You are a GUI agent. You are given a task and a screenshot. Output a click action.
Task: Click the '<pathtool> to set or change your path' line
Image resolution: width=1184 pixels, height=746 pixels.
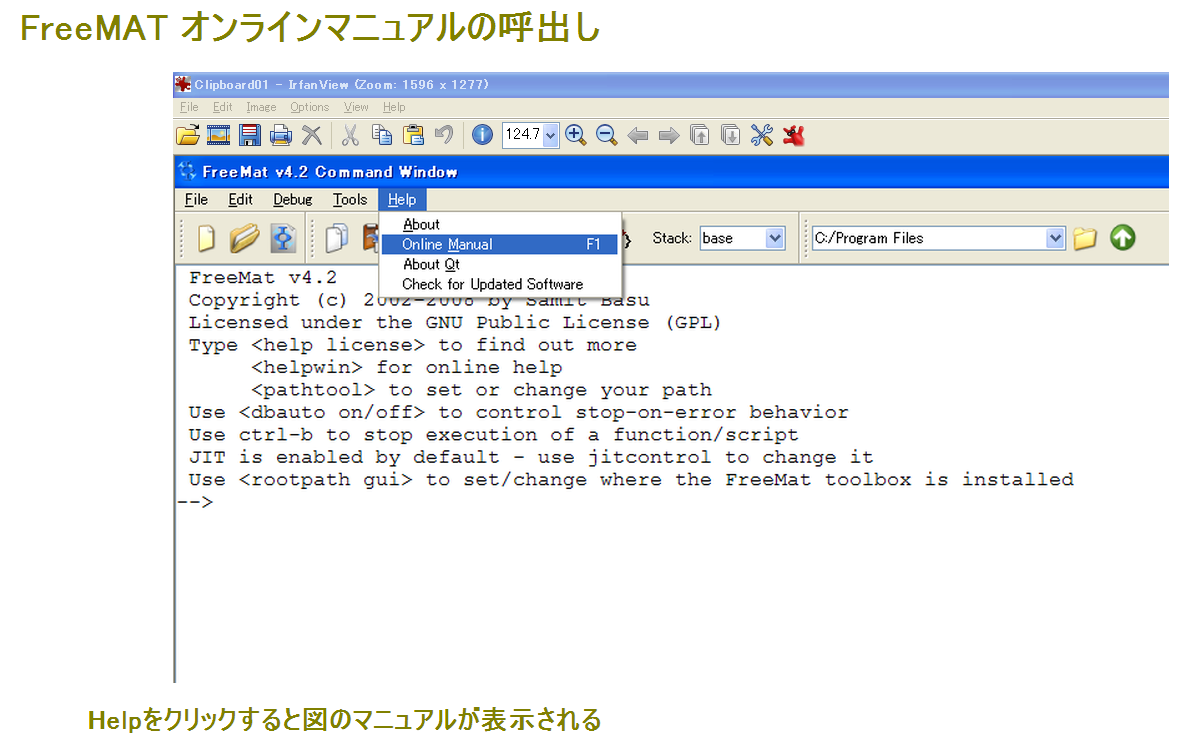coord(481,390)
